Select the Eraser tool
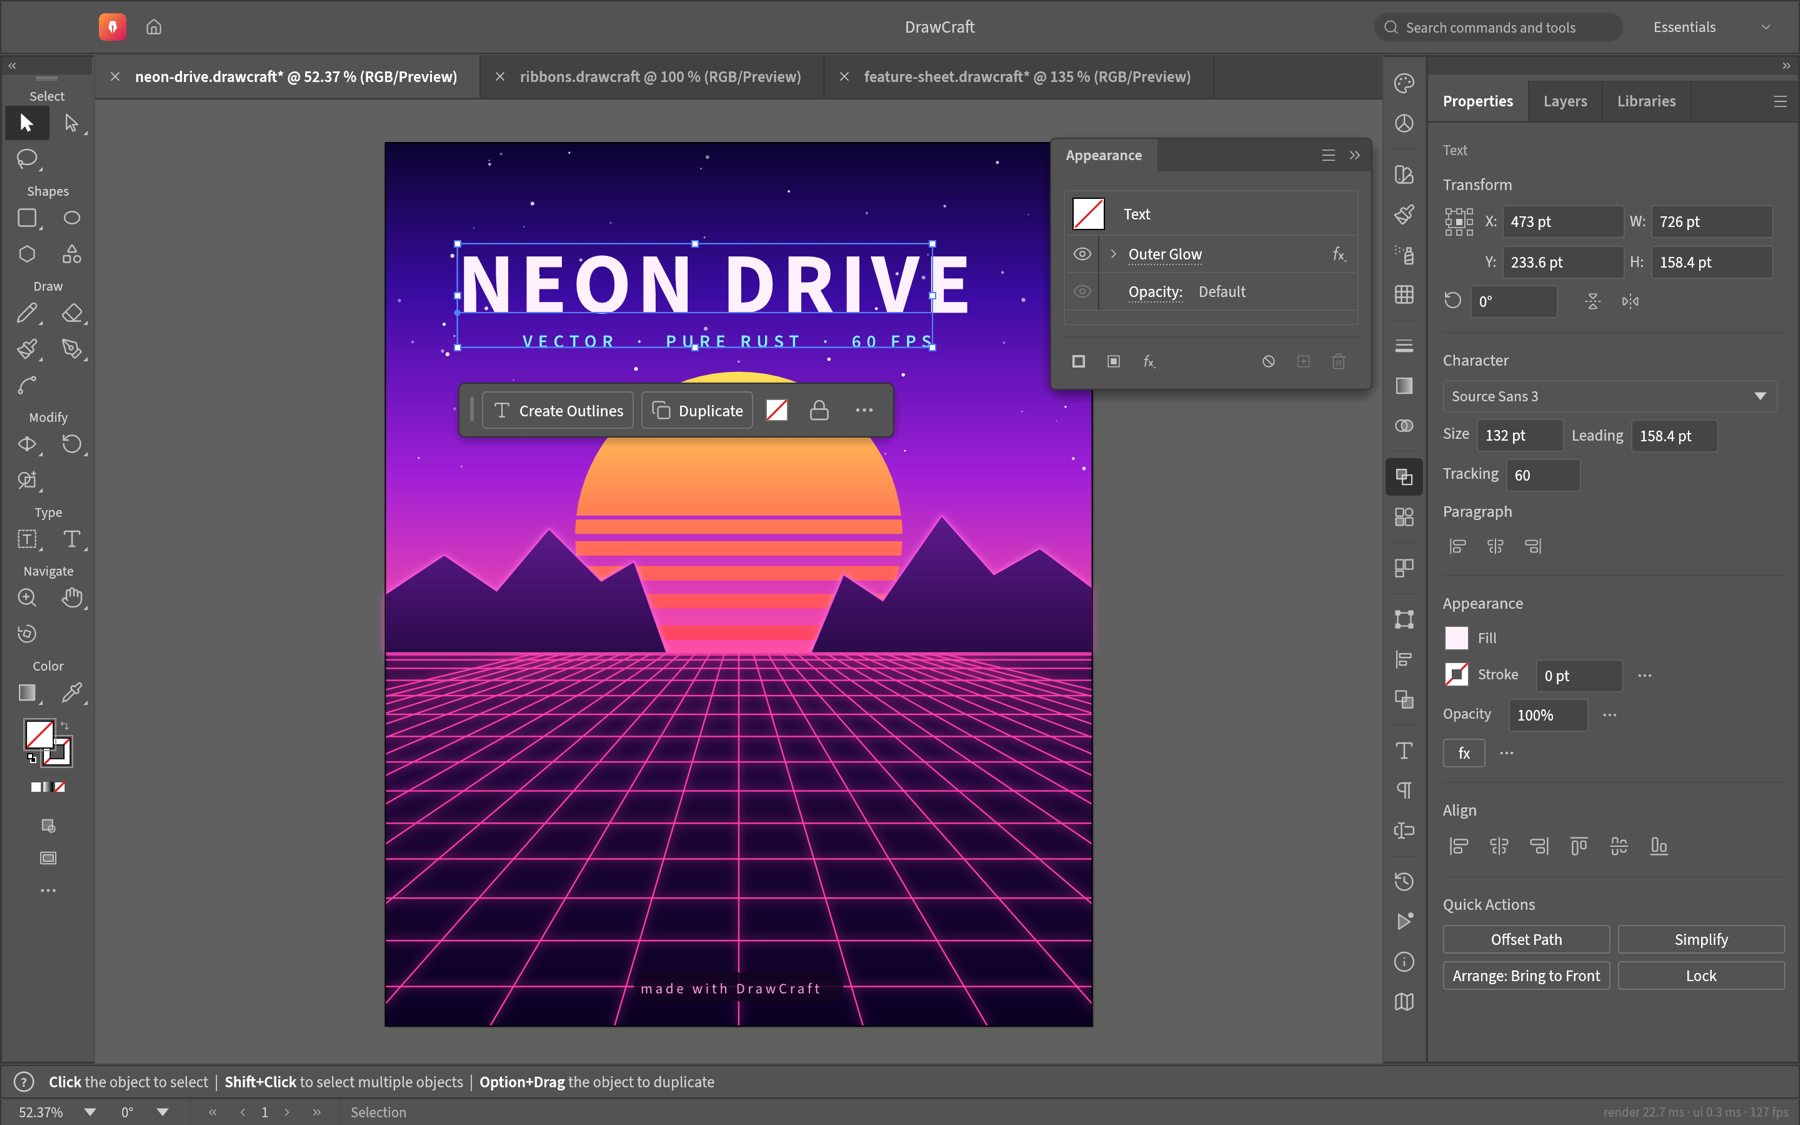1800x1125 pixels. pyautogui.click(x=71, y=313)
